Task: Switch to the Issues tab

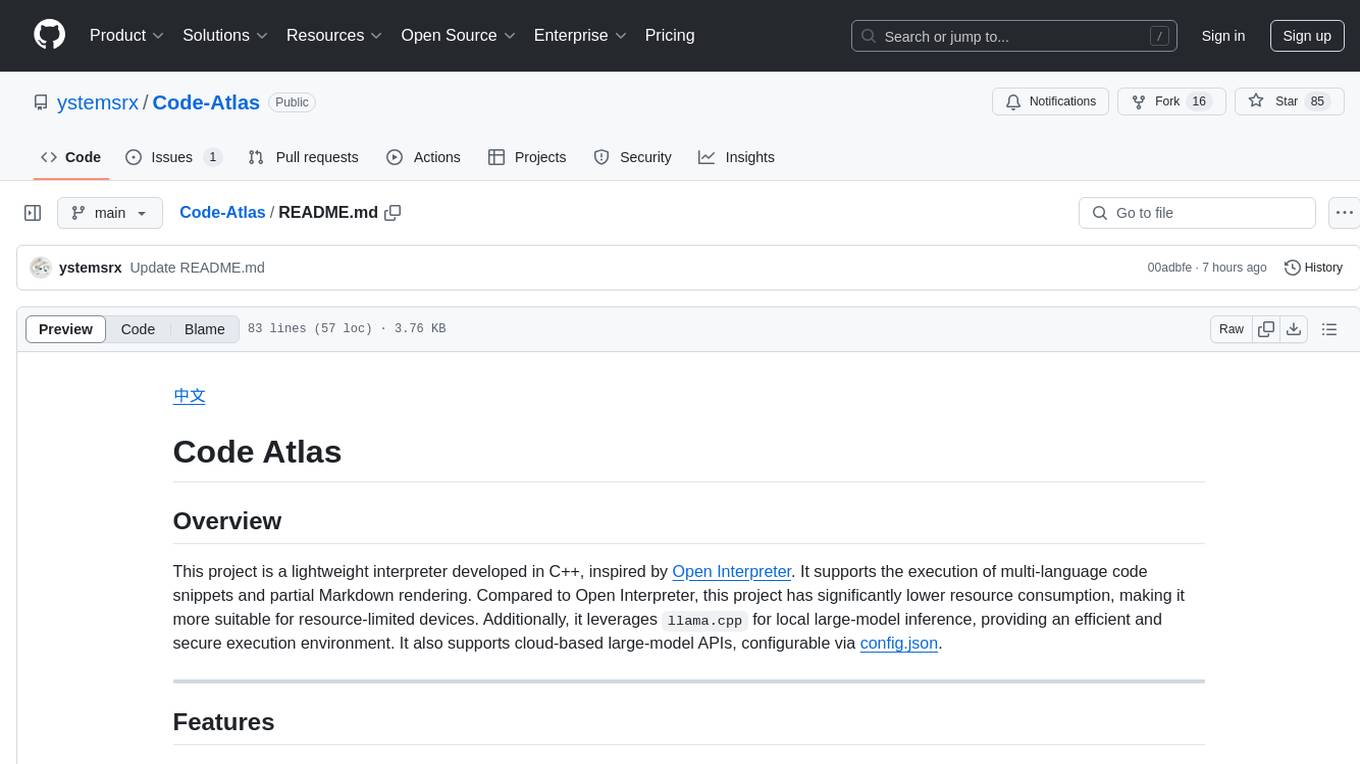Action: coord(173,157)
